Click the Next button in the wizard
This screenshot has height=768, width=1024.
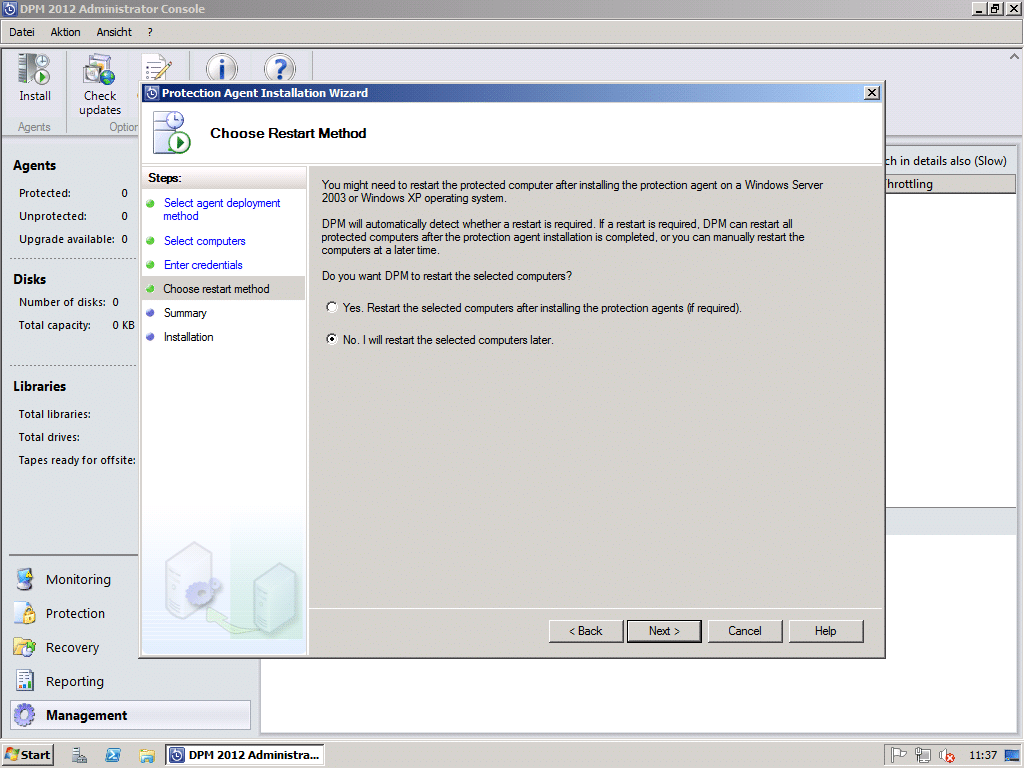pos(664,631)
